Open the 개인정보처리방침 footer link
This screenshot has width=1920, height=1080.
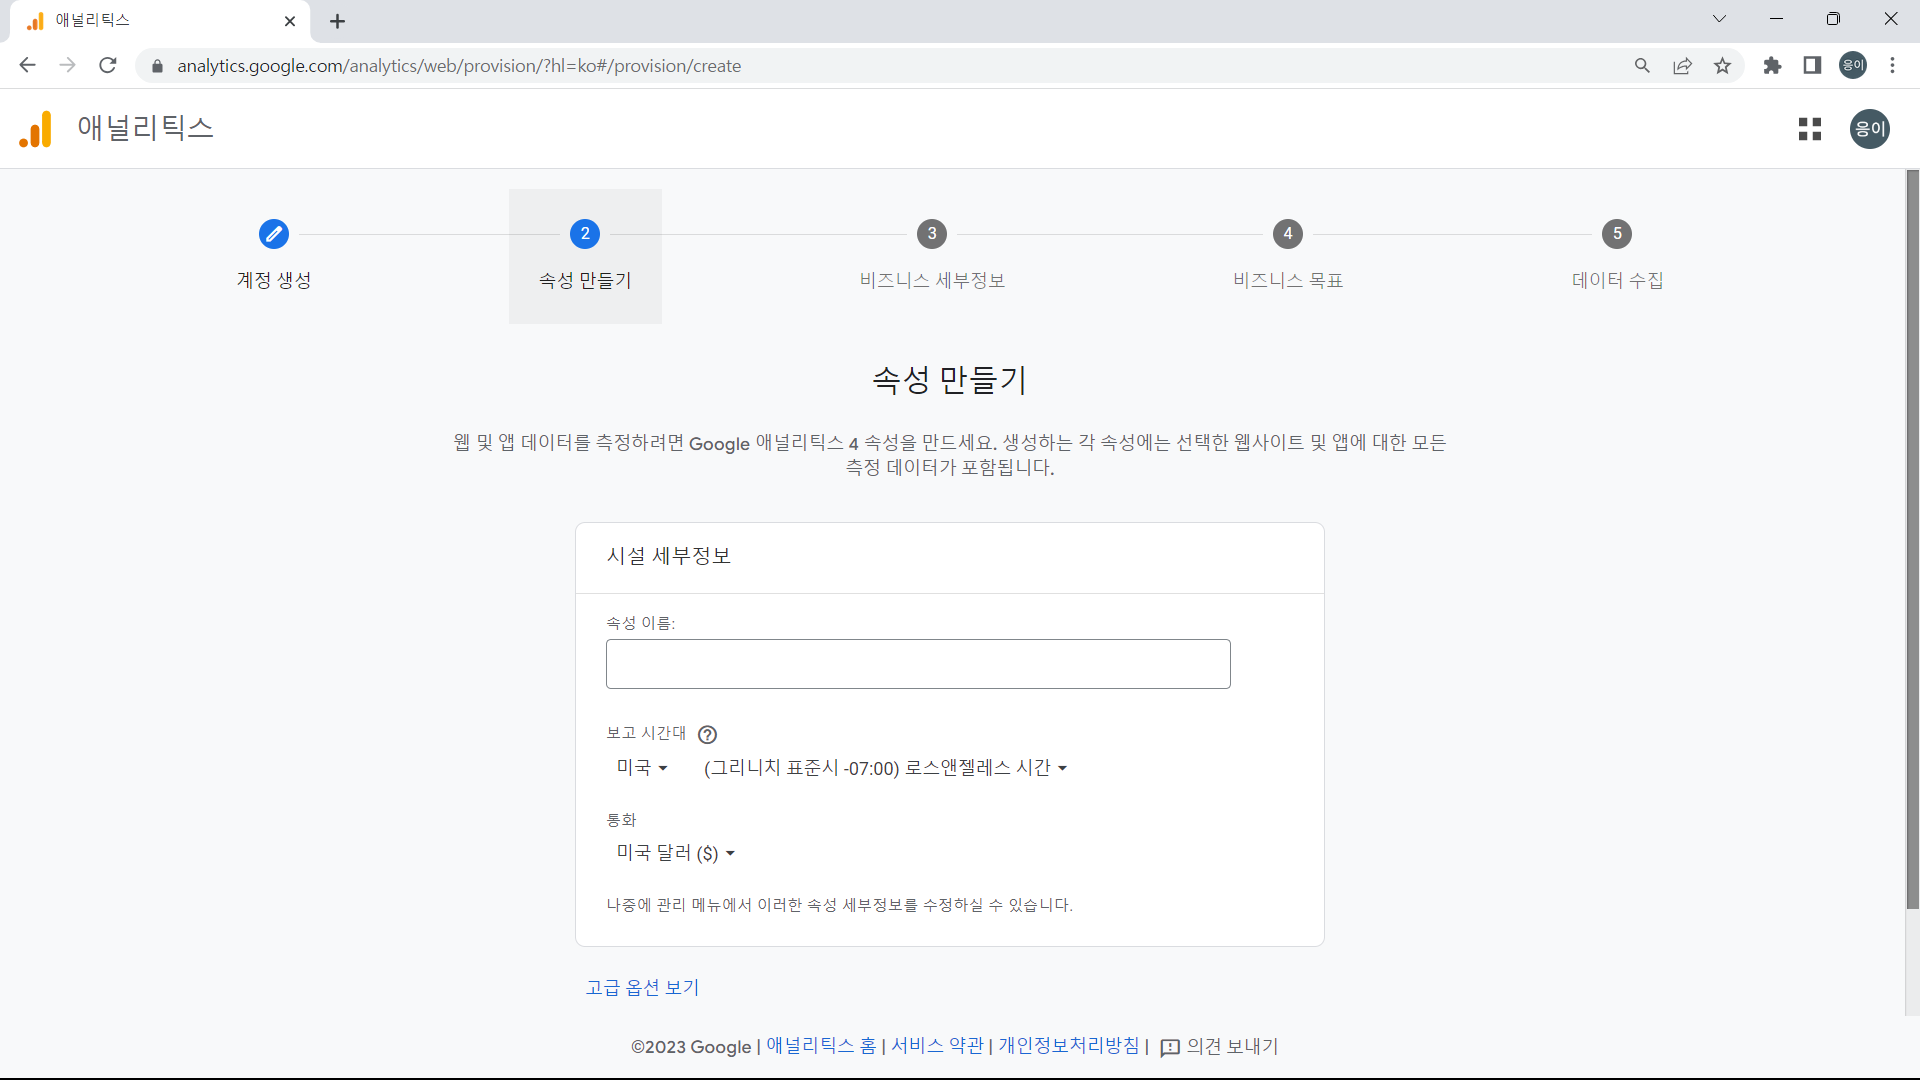click(1067, 1046)
